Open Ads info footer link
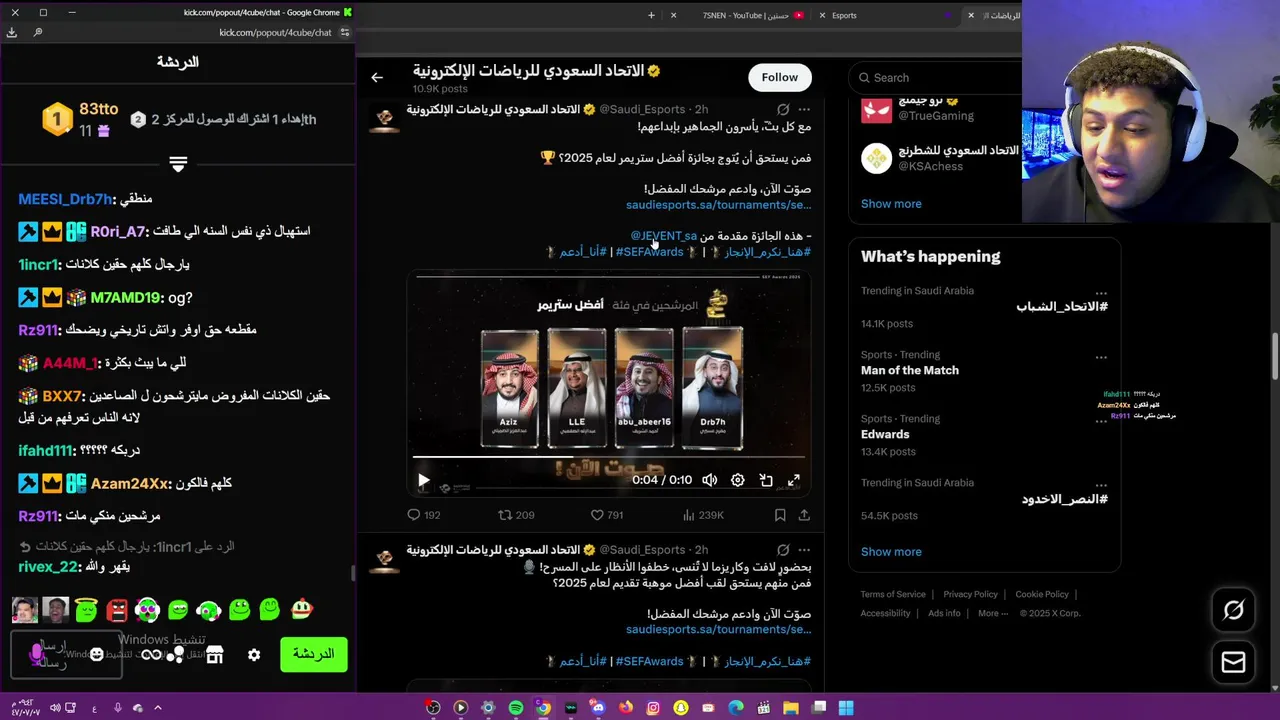1280x720 pixels. (x=944, y=613)
